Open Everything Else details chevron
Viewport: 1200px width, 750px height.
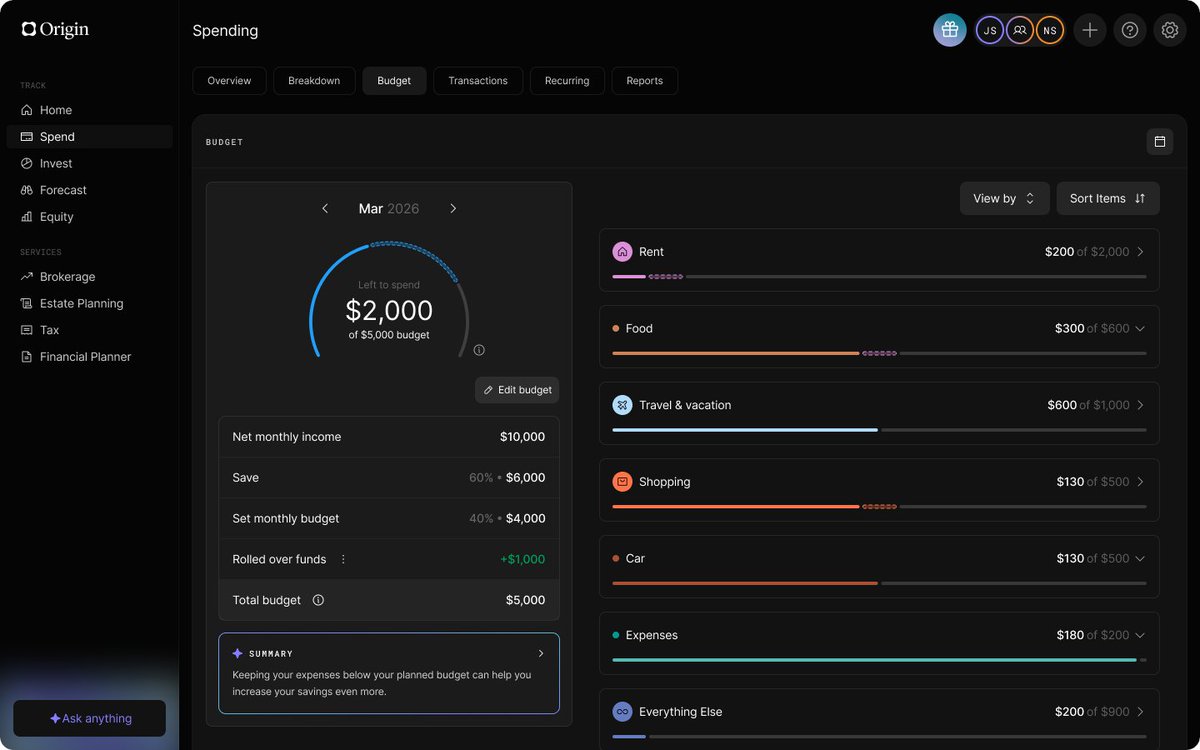pyautogui.click(x=1140, y=712)
